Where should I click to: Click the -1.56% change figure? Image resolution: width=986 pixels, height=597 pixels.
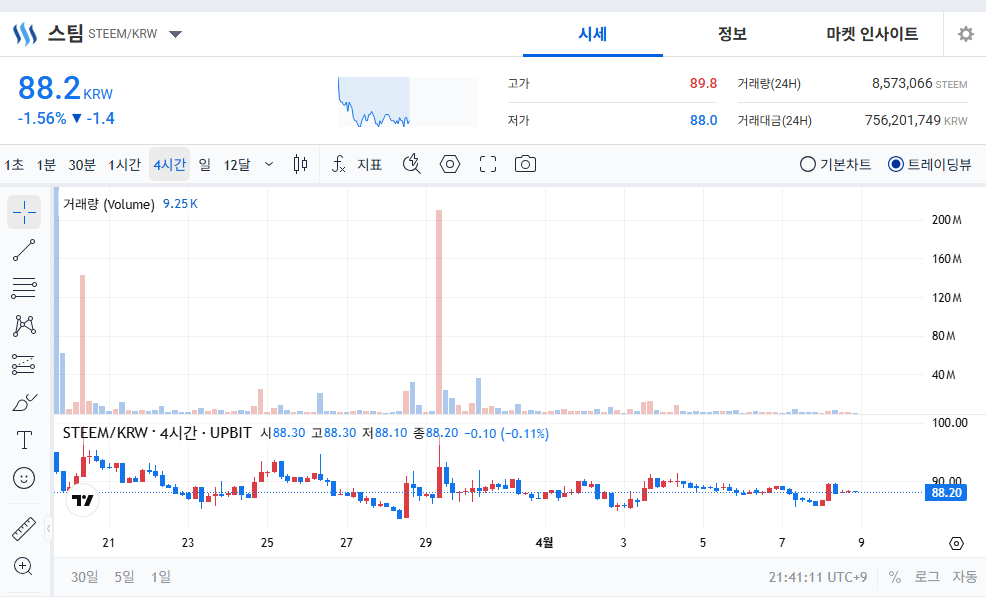42,118
